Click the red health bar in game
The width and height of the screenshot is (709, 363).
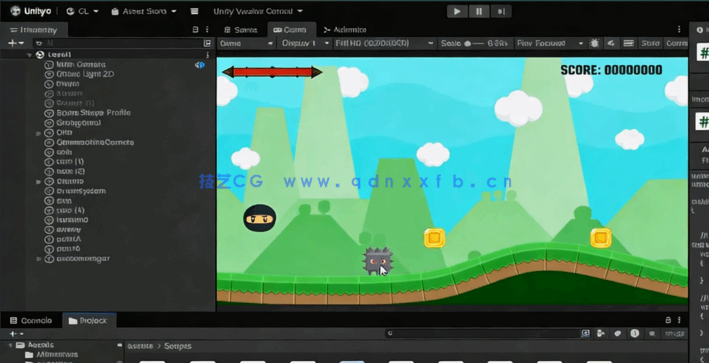point(272,72)
